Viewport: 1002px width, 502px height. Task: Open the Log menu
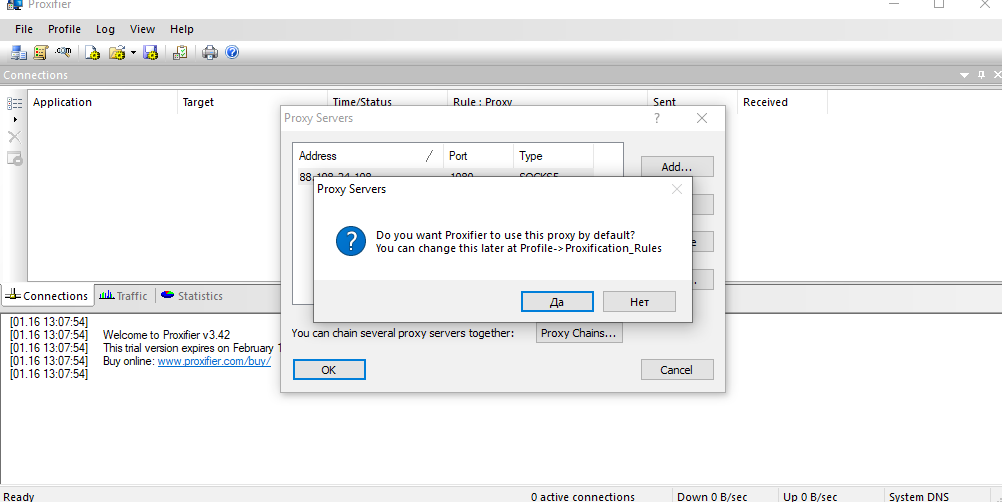click(x=105, y=29)
